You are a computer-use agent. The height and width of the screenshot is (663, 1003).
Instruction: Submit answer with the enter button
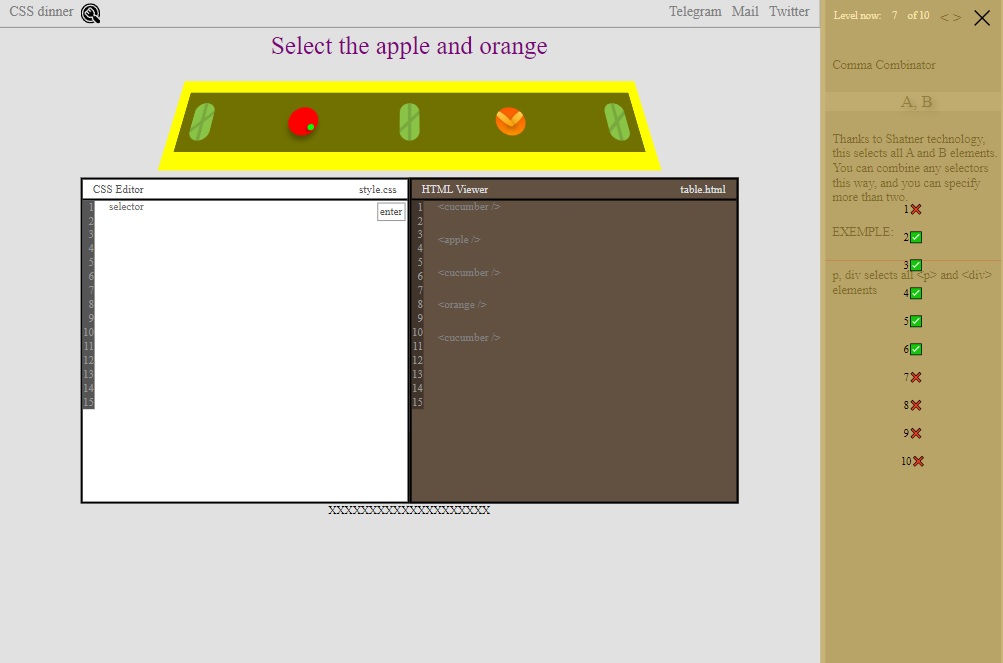tap(391, 212)
